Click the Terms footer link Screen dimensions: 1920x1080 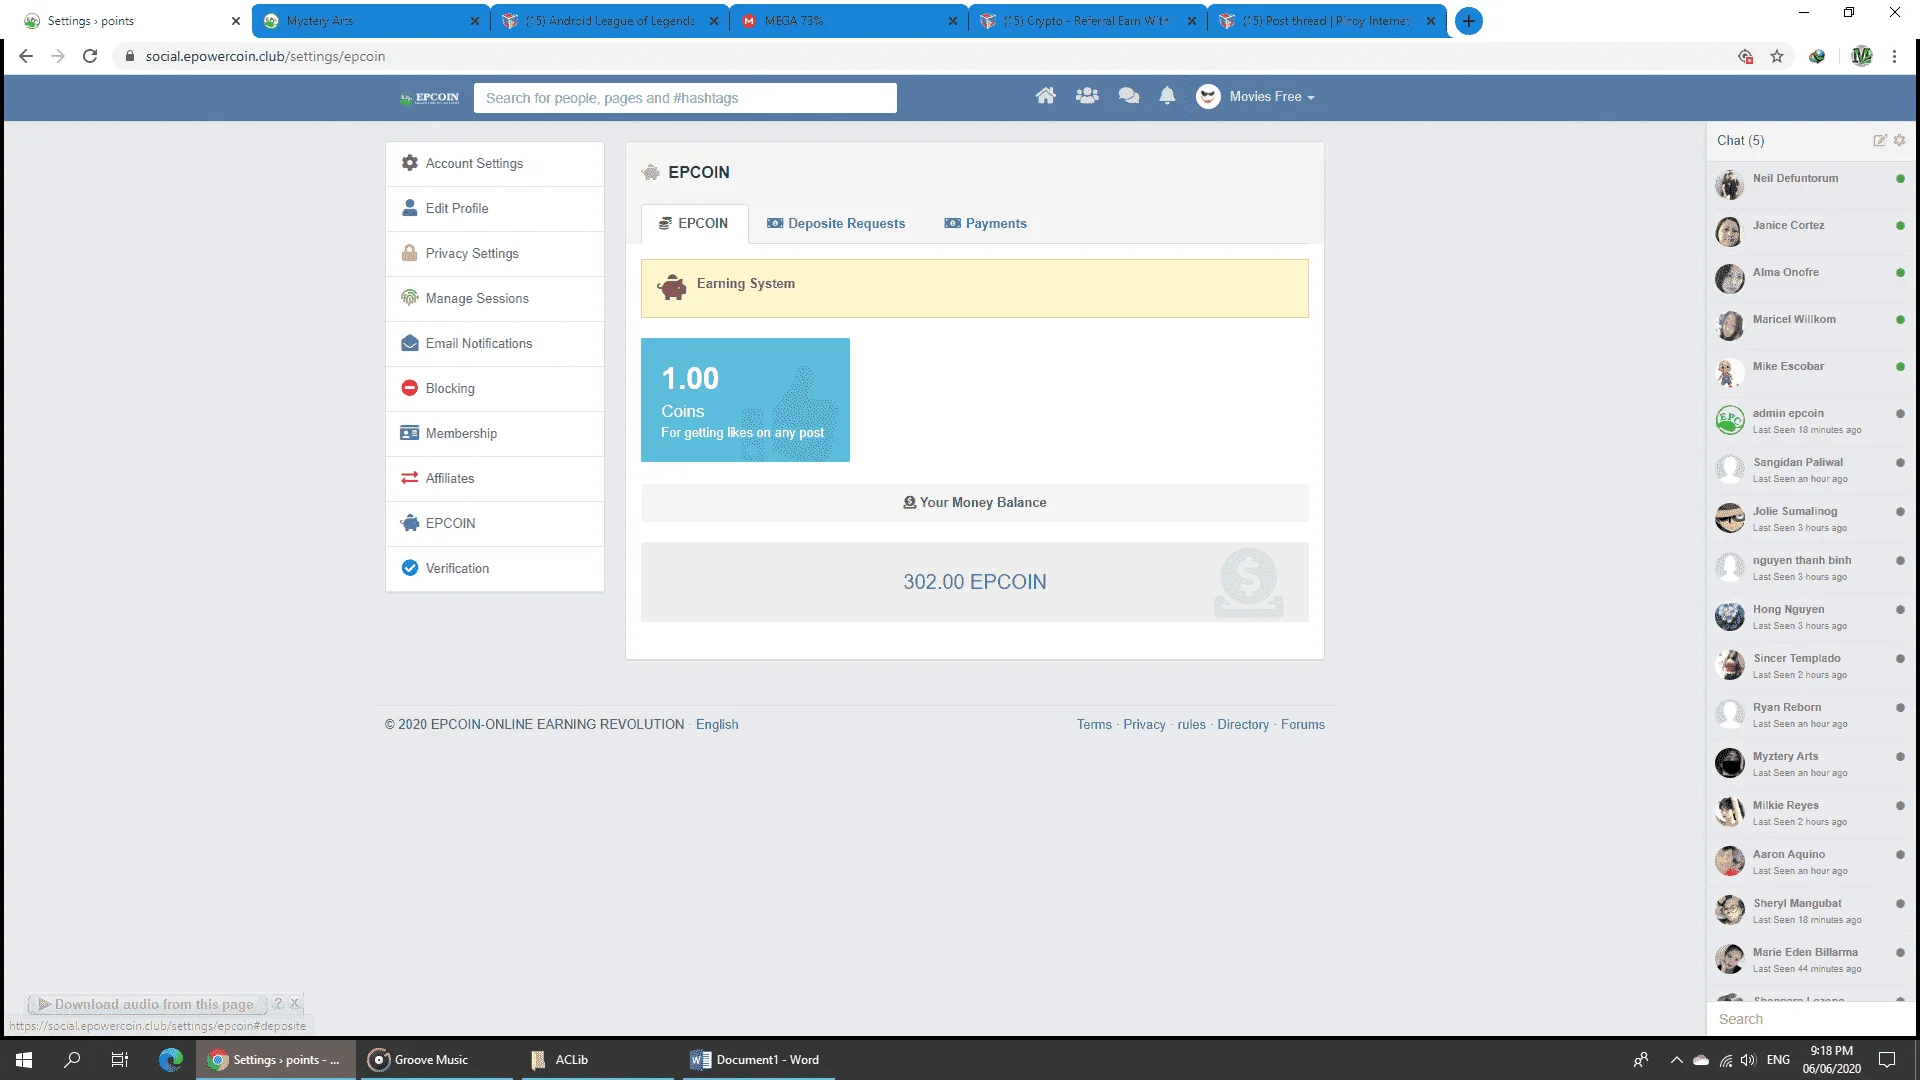[x=1094, y=724]
